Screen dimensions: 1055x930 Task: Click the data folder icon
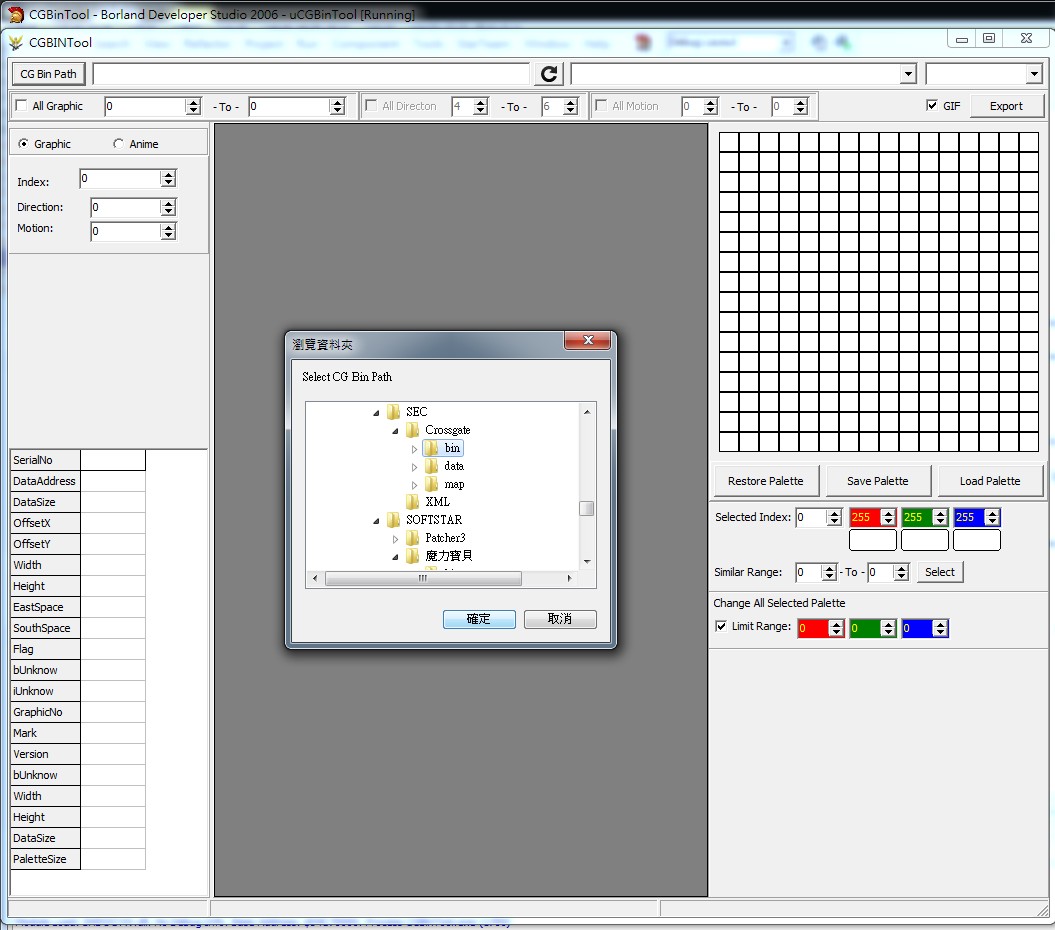click(x=432, y=466)
